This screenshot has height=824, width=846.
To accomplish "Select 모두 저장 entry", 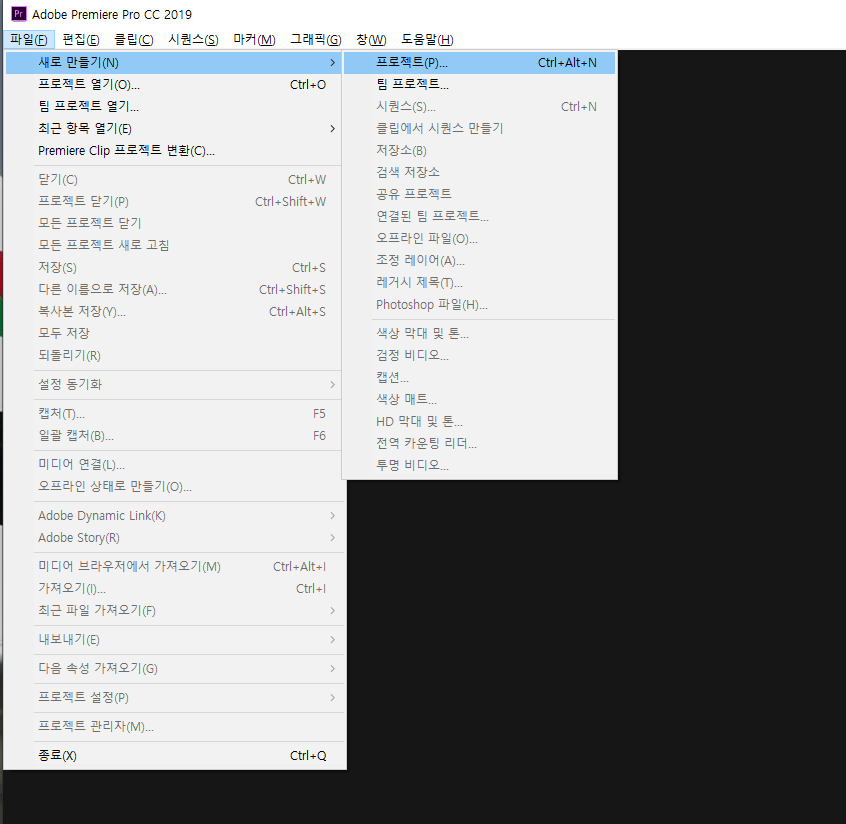I will 173,333.
